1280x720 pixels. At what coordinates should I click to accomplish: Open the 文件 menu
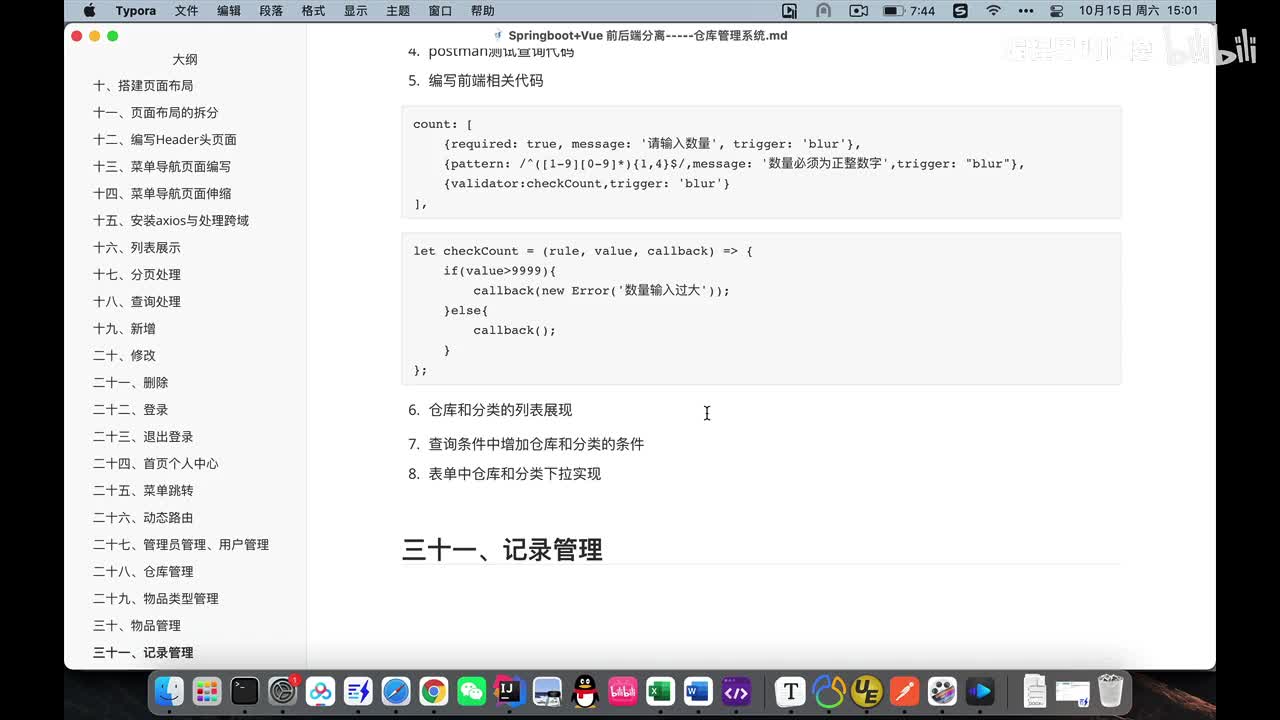[186, 11]
